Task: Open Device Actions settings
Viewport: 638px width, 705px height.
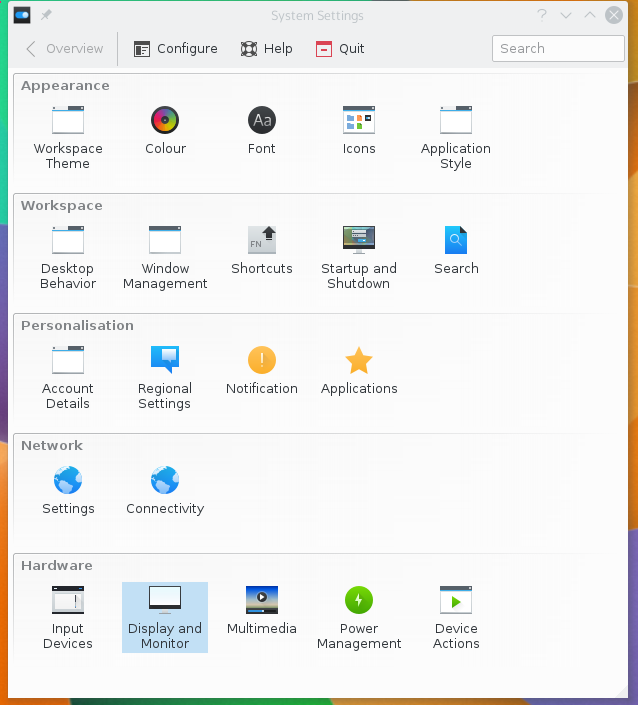Action: tap(456, 618)
